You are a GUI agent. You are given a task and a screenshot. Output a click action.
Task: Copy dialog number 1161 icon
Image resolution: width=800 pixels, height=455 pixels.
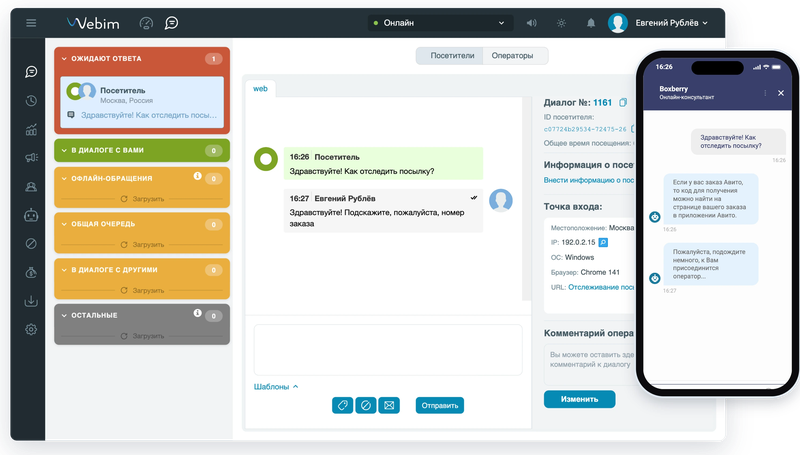(623, 103)
